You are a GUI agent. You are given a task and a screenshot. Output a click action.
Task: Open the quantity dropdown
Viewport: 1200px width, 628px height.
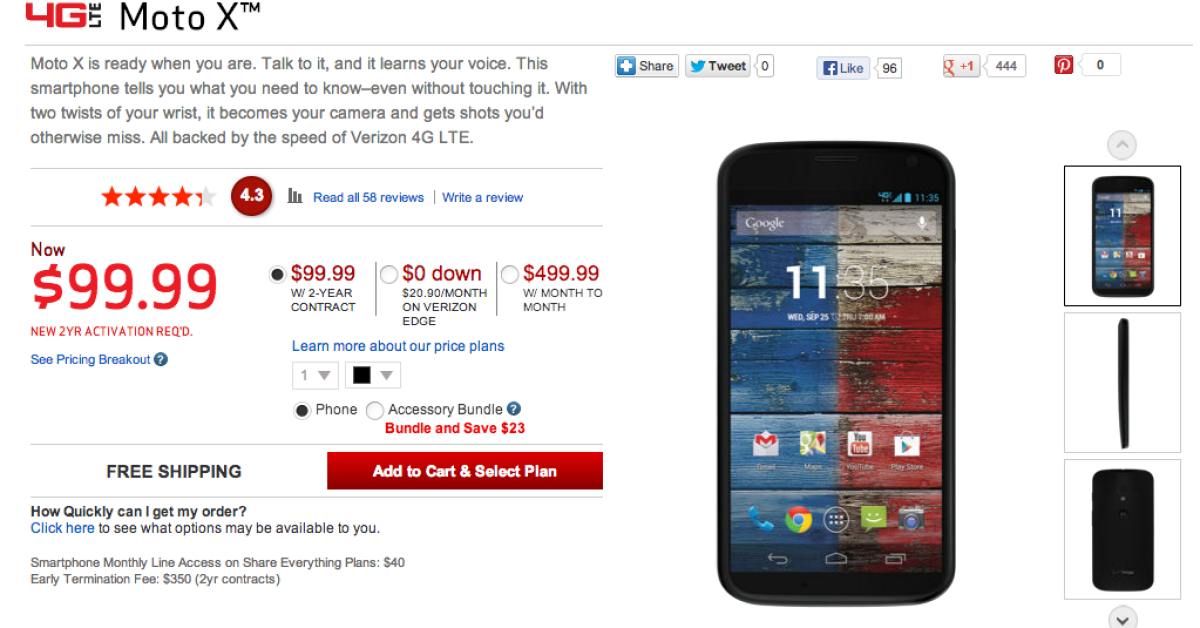point(315,376)
